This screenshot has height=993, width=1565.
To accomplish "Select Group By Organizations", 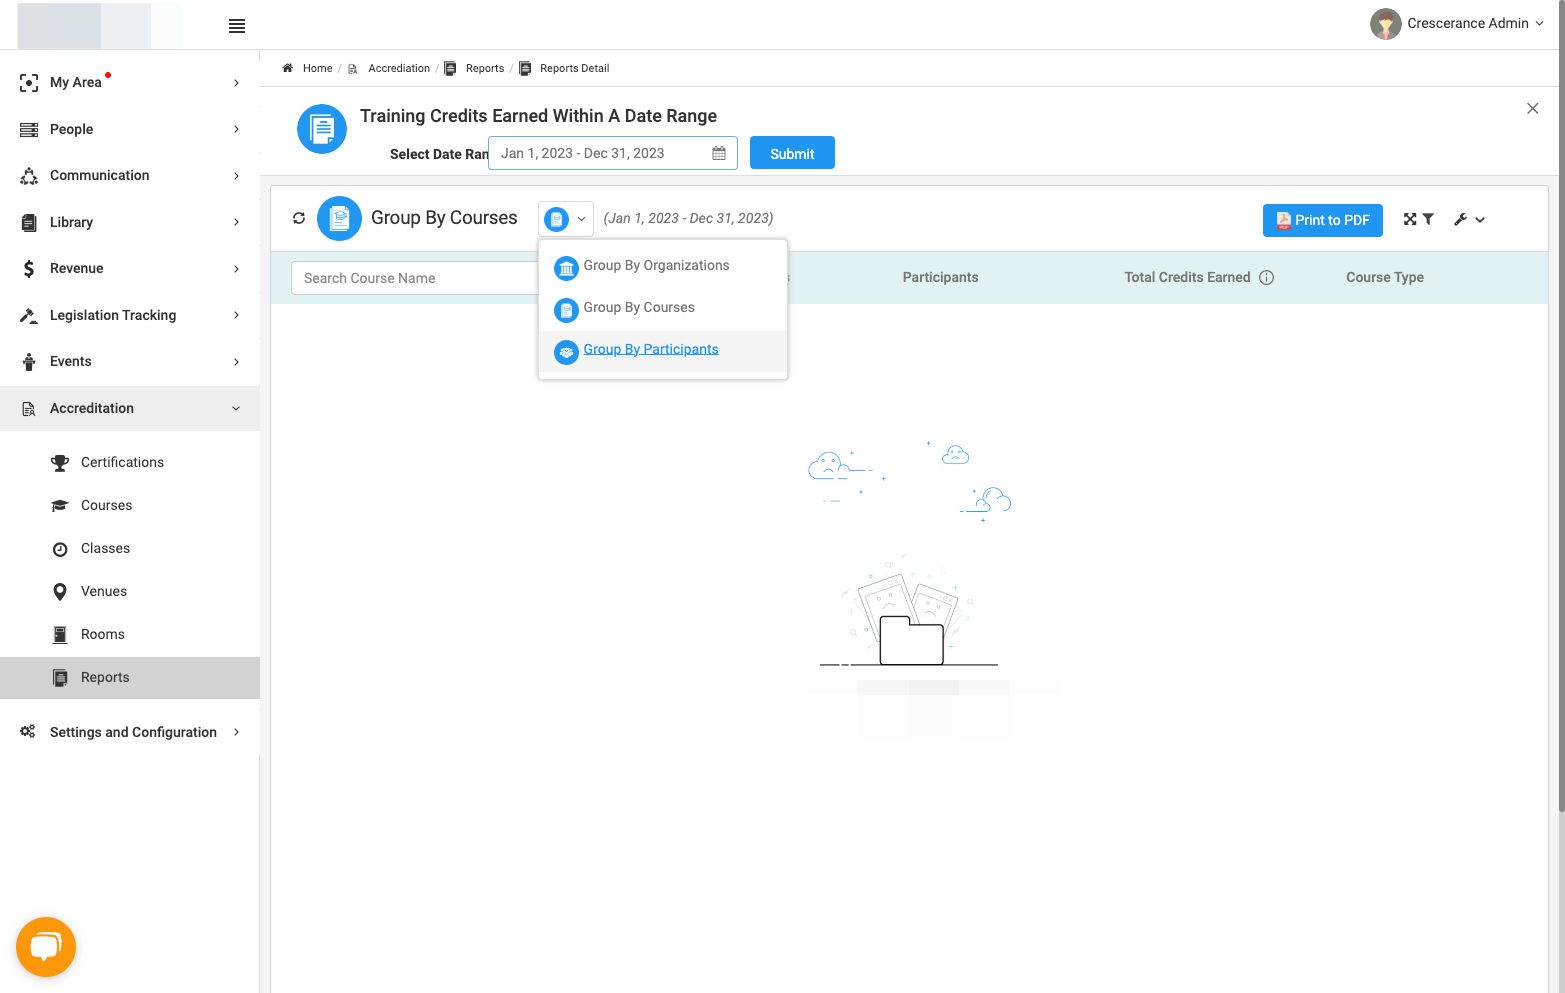I will click(663, 266).
